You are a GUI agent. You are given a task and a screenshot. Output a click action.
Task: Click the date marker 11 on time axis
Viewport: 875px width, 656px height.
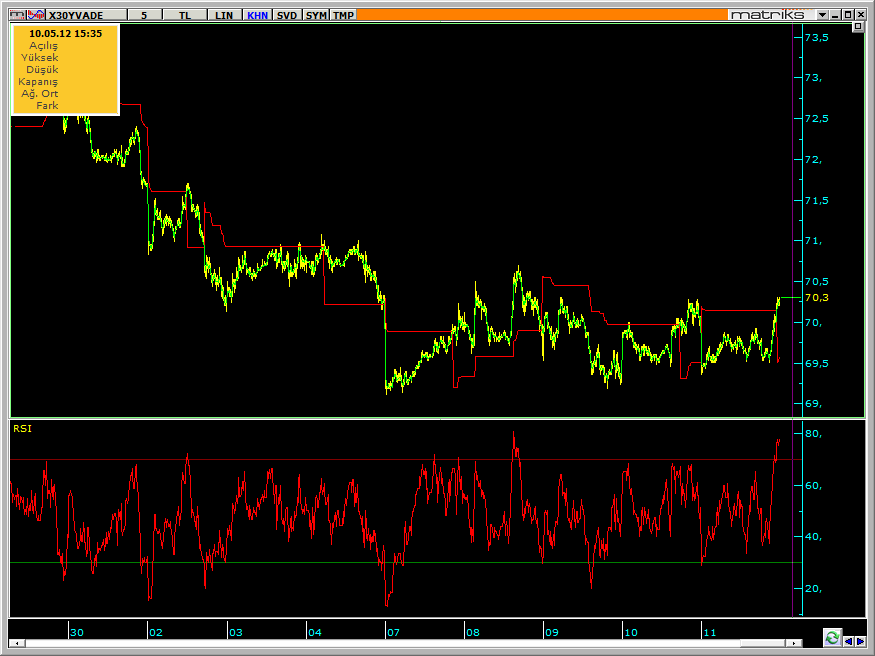pos(710,633)
